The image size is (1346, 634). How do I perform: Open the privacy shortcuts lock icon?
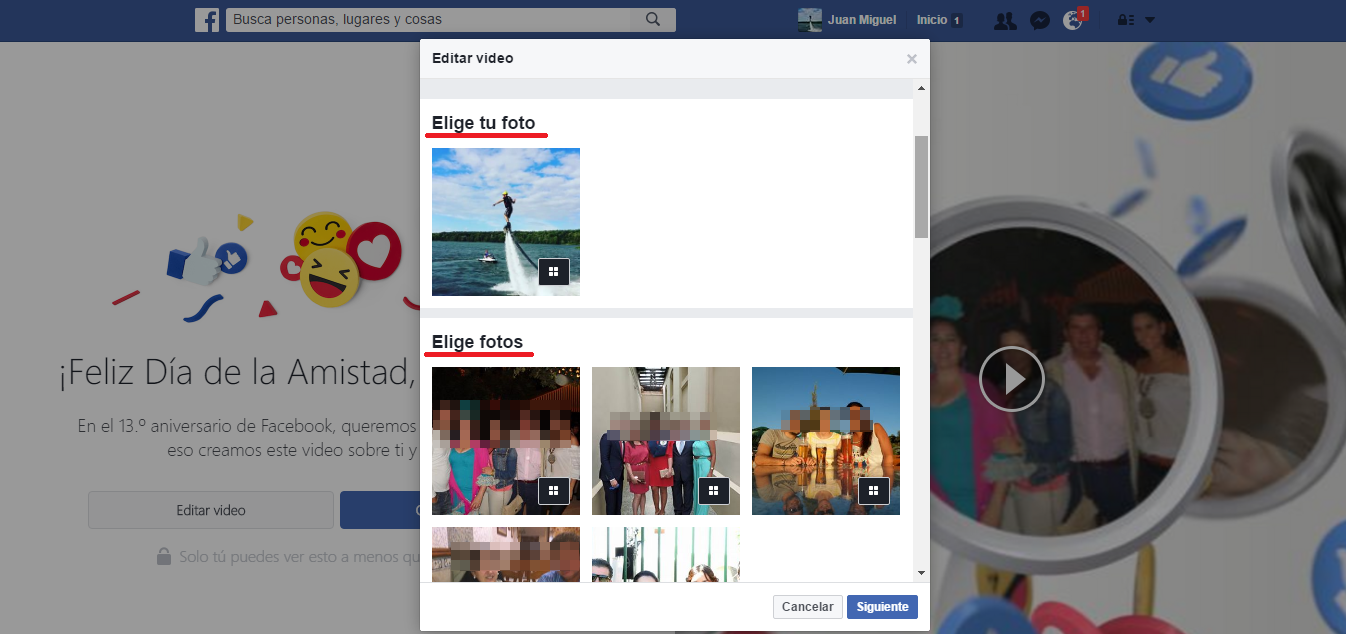(1126, 20)
